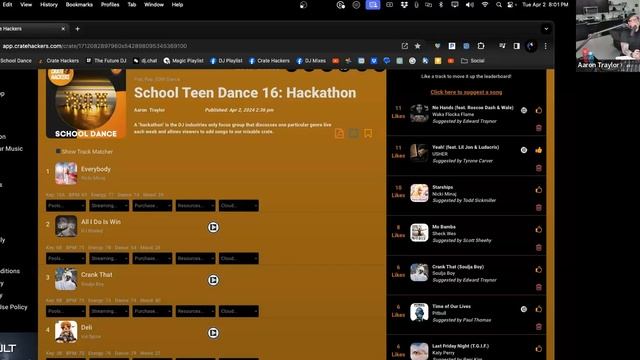640x360 pixels.
Task: Open the Pools dropdown for Crank That
Action: pos(66,311)
